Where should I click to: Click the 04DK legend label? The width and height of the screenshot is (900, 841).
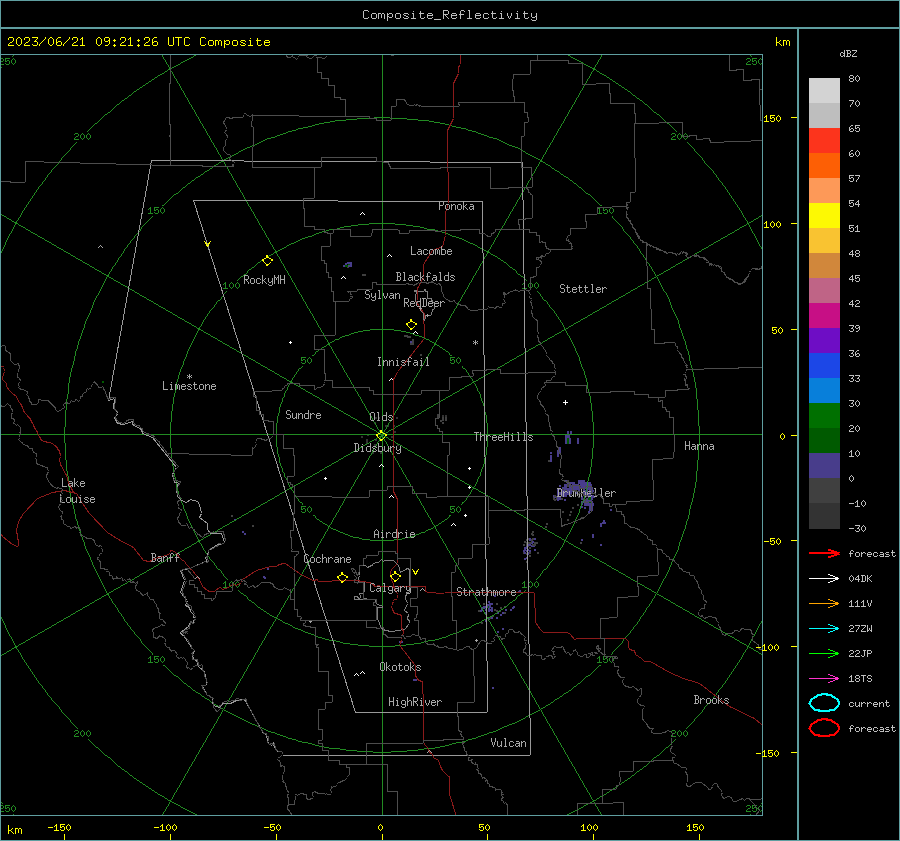[860, 579]
